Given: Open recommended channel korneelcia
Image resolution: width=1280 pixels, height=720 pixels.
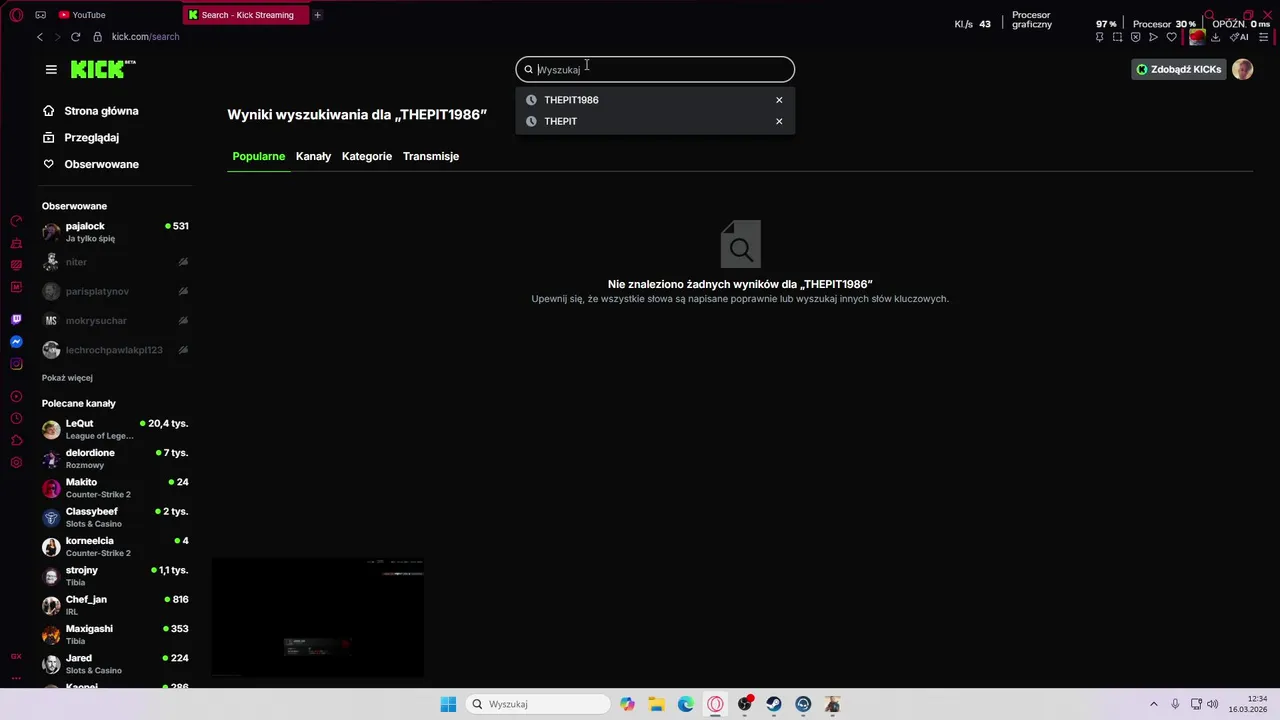Looking at the screenshot, I should point(115,546).
